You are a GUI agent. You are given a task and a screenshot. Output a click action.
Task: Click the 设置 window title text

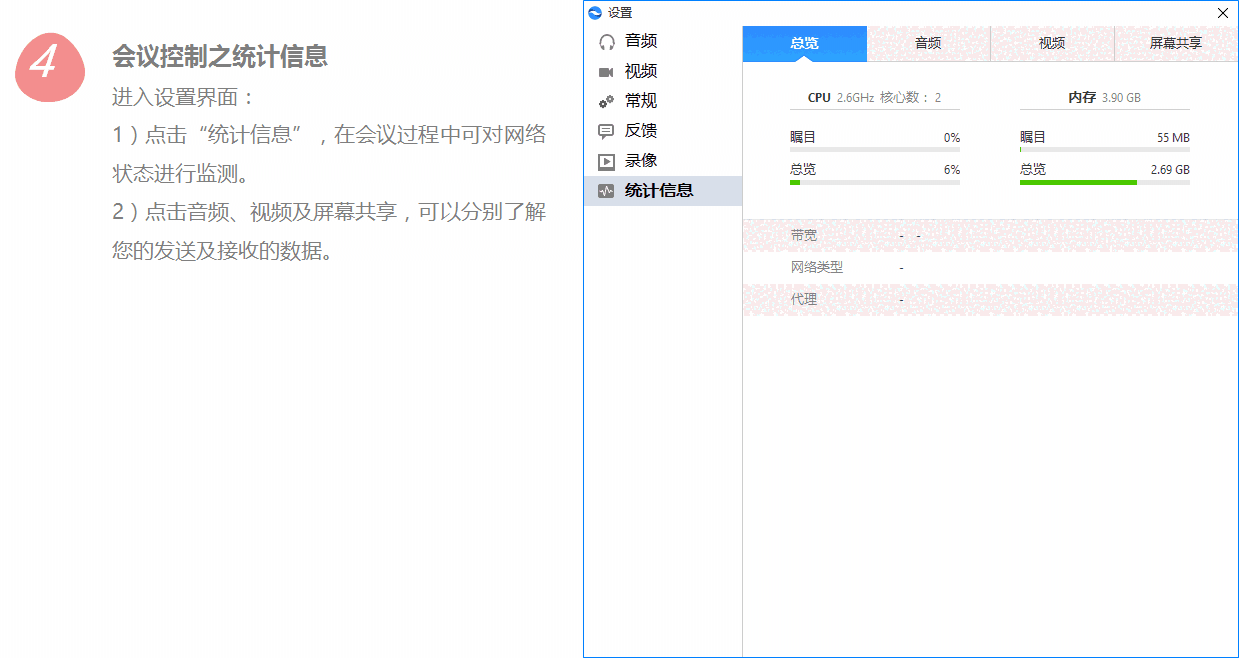620,12
